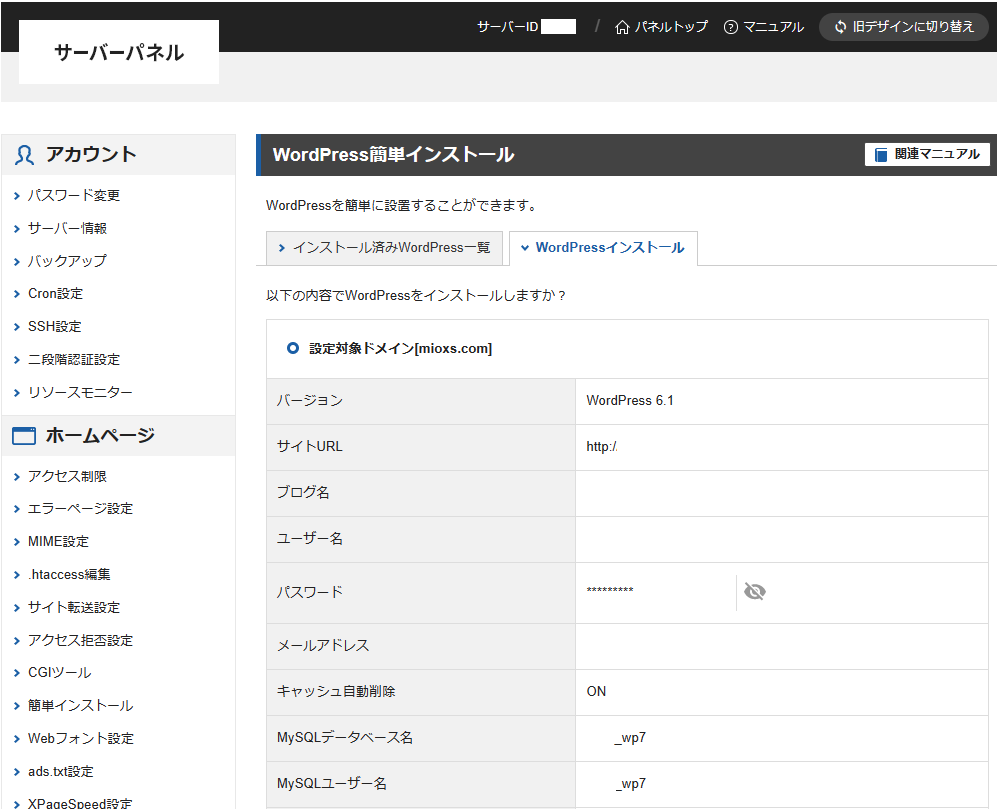Open エラーページ設定
Screen dimensions: 997x809
[80, 509]
